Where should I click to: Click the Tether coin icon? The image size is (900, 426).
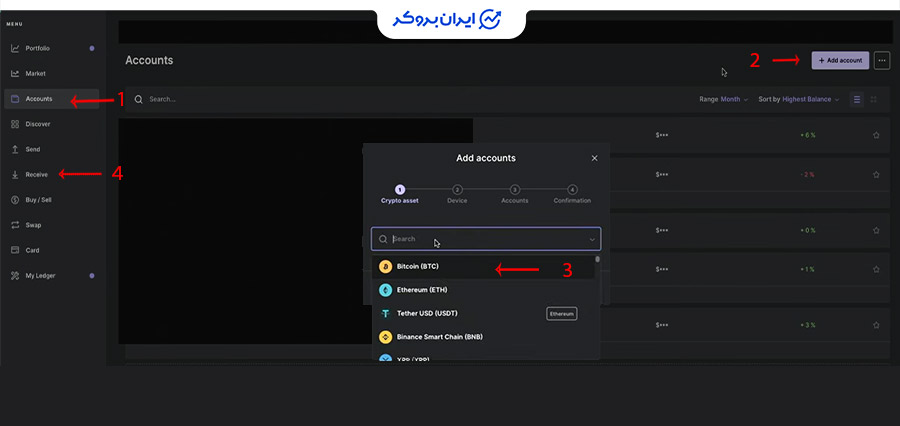pos(386,313)
